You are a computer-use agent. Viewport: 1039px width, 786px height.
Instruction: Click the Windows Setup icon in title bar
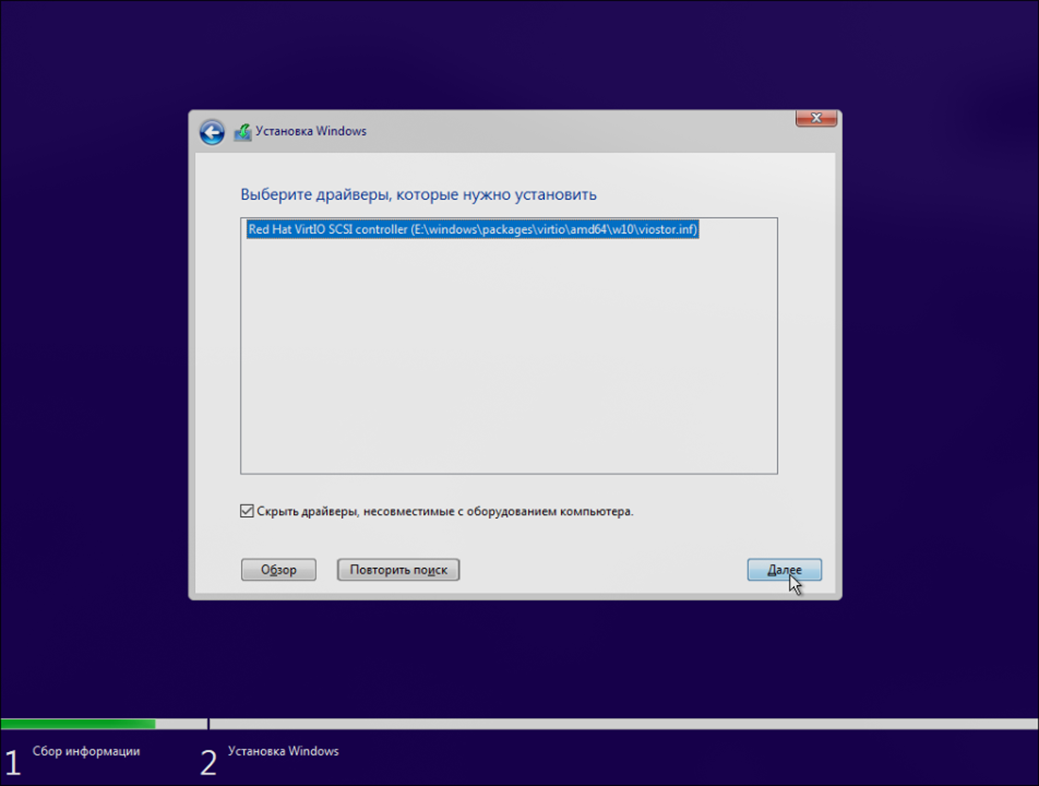243,132
